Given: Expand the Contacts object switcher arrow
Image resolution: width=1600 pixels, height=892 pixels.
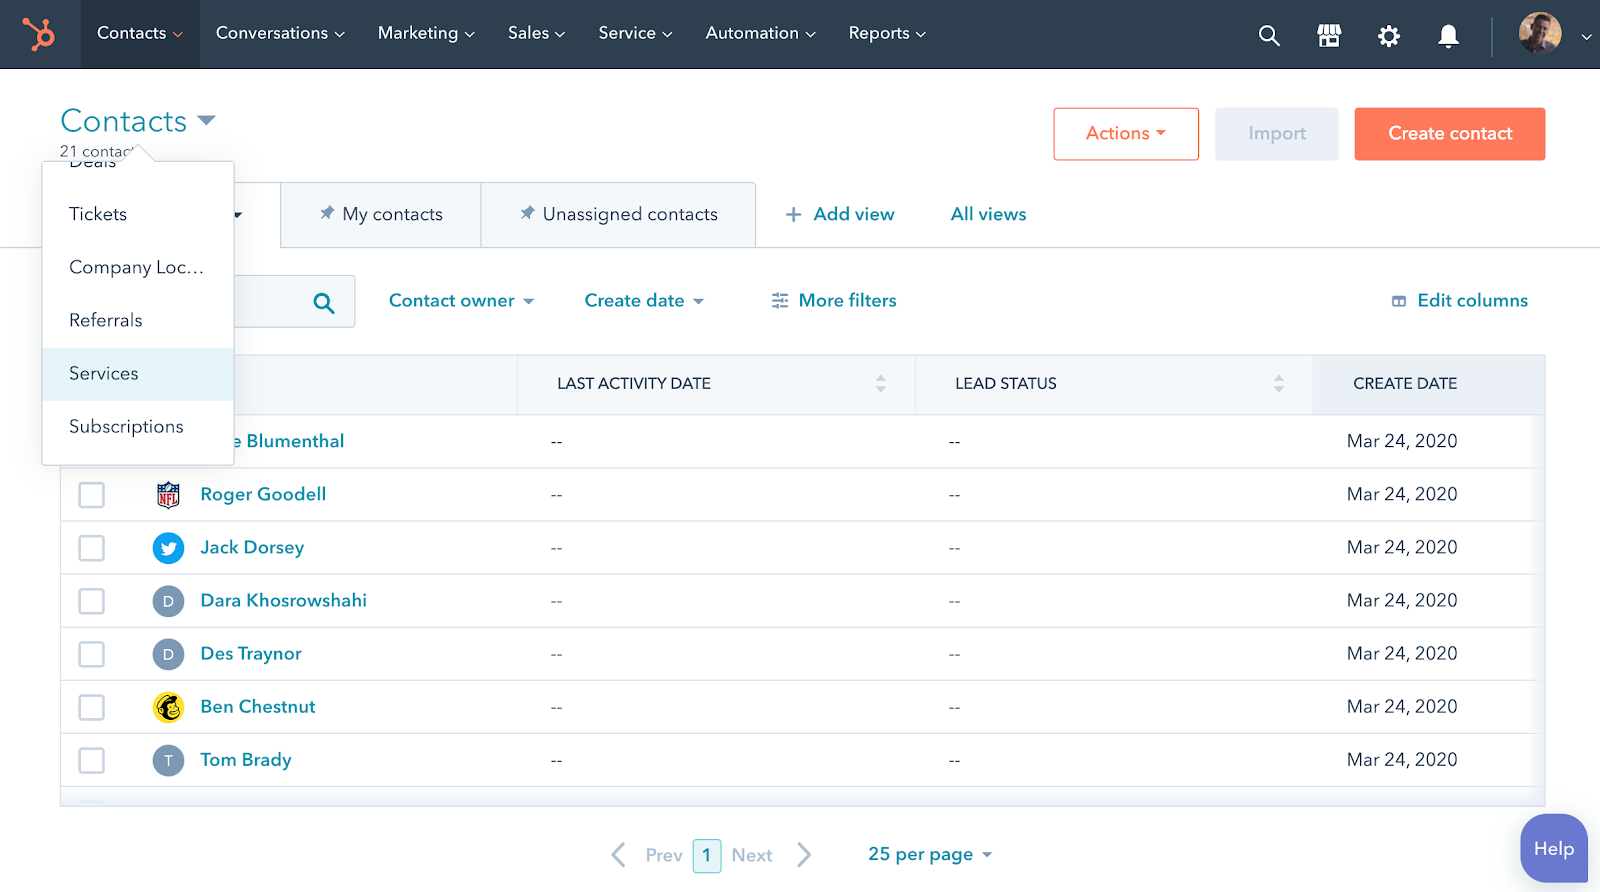Looking at the screenshot, I should click(x=206, y=121).
